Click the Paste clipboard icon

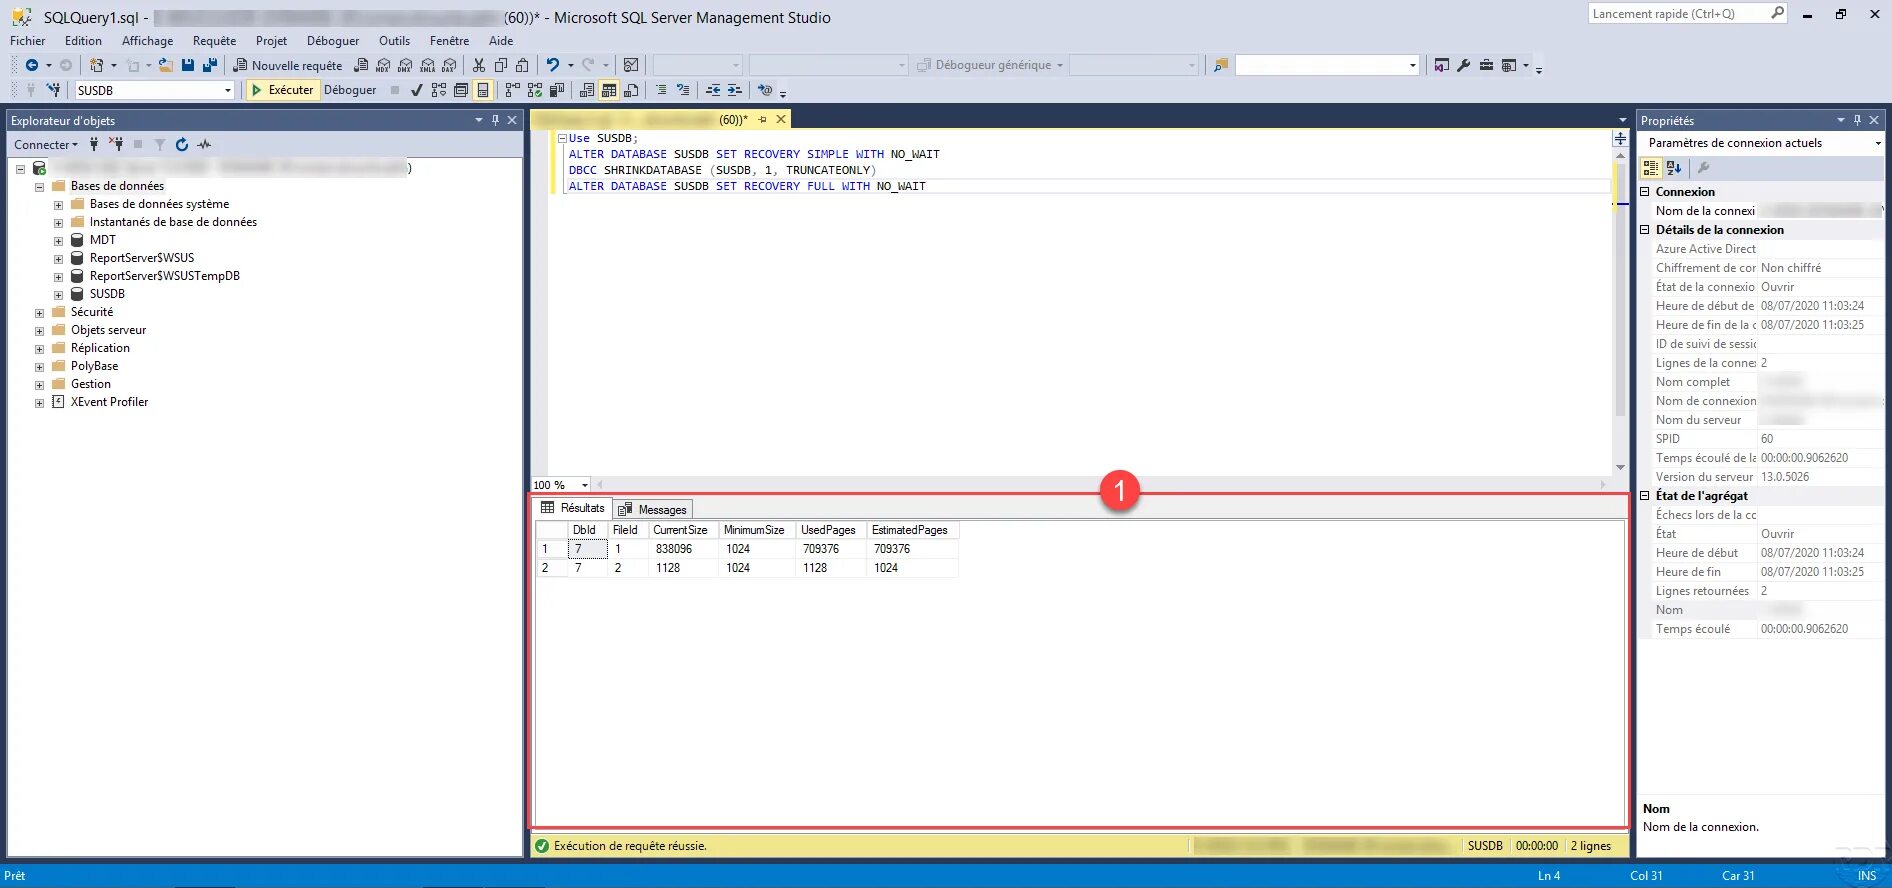[x=522, y=65]
